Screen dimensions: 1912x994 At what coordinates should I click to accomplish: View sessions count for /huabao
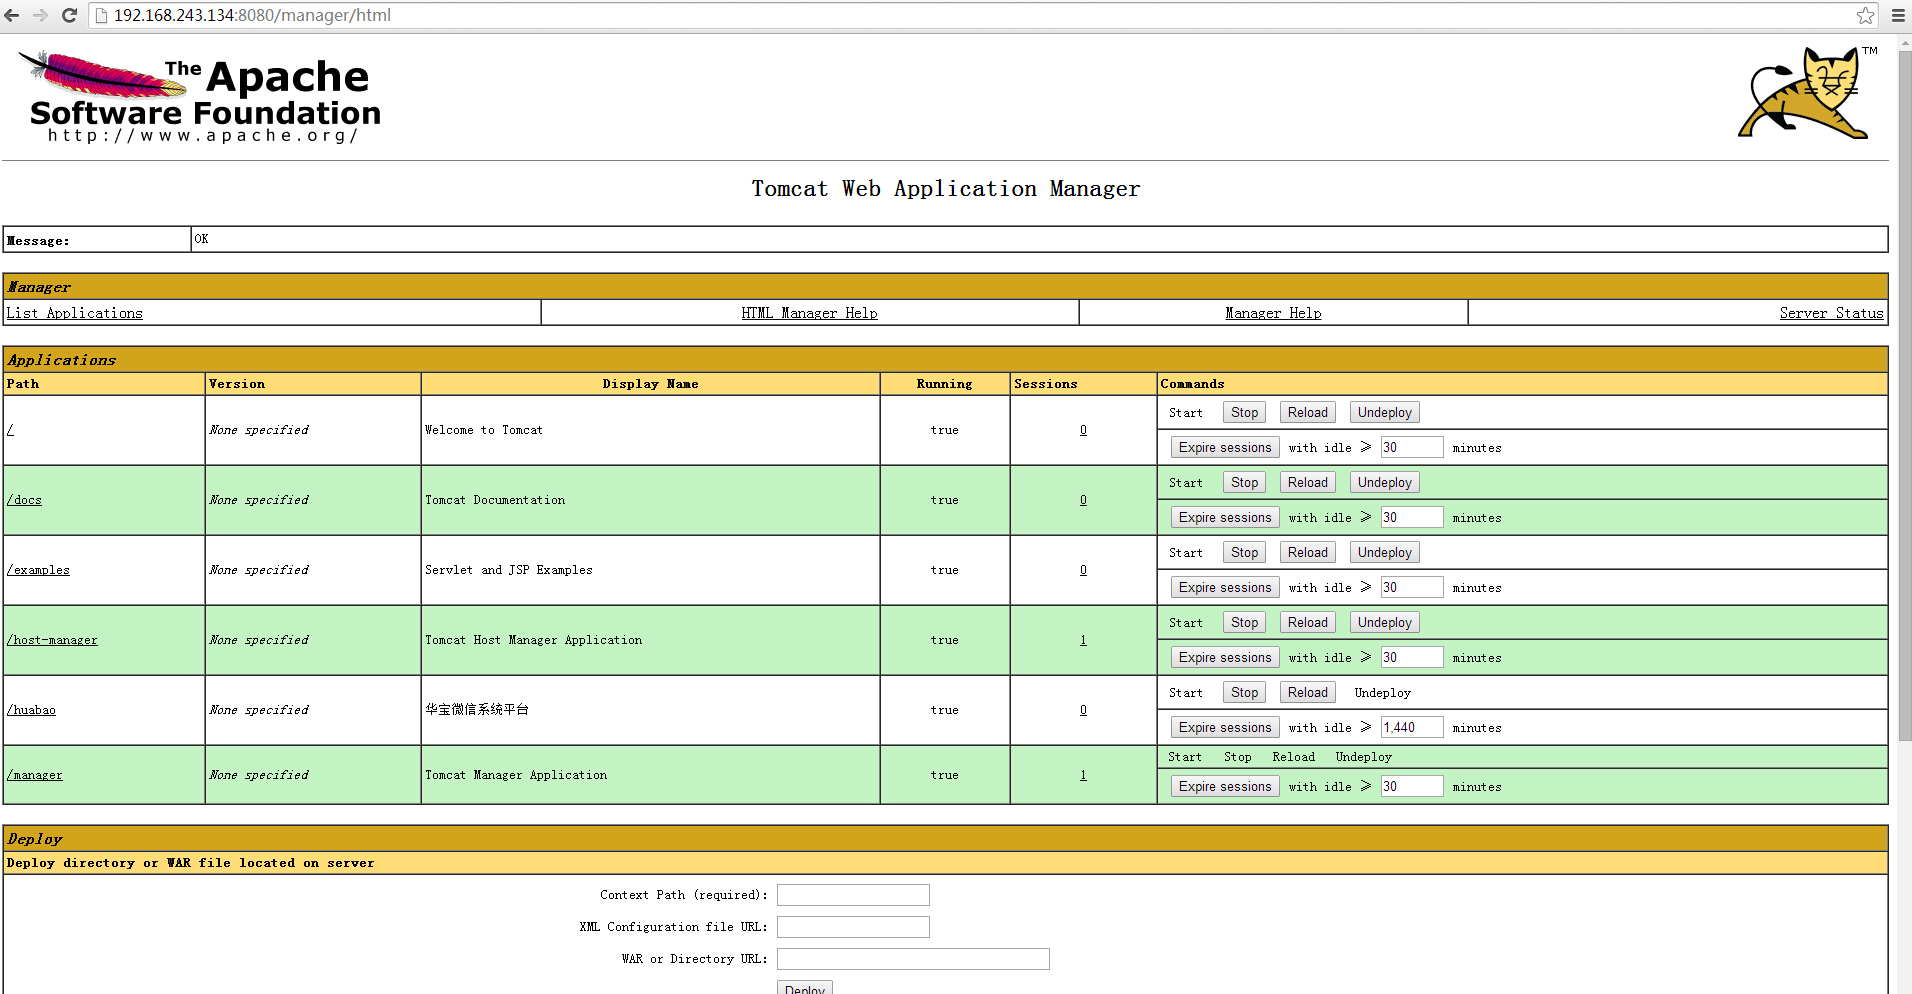[x=1083, y=710]
